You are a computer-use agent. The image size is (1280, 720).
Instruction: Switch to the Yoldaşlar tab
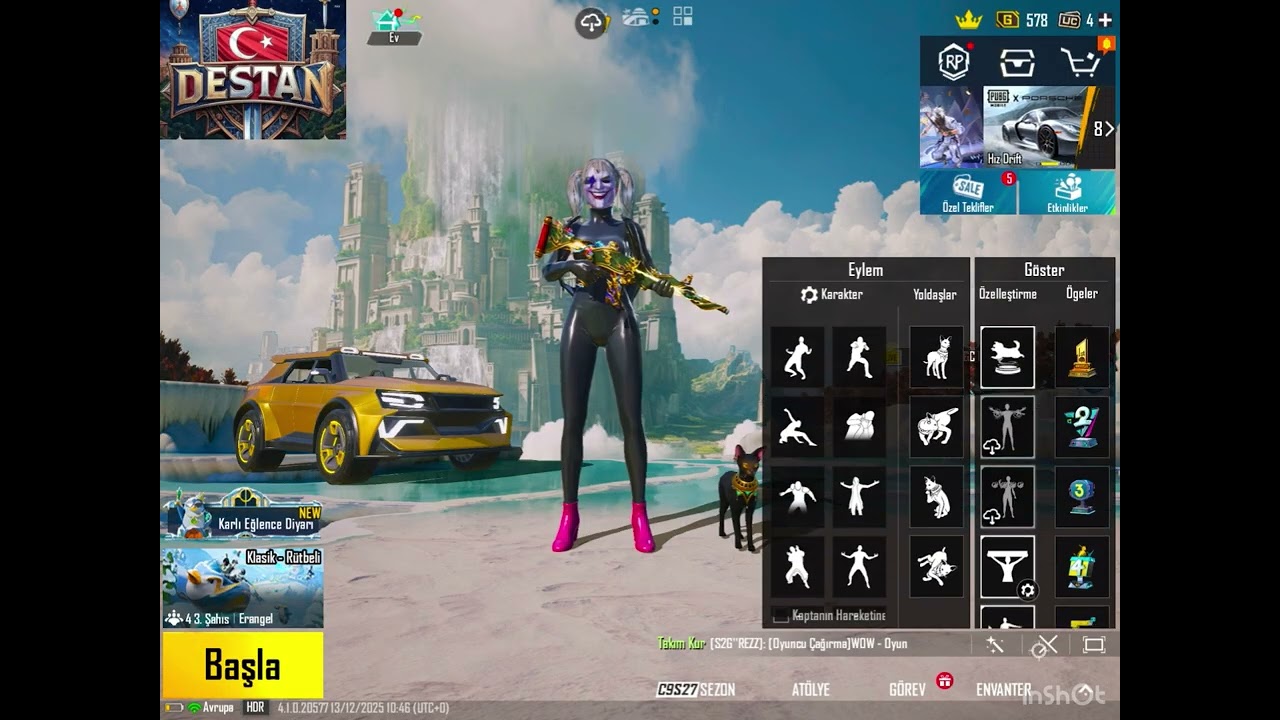(934, 295)
